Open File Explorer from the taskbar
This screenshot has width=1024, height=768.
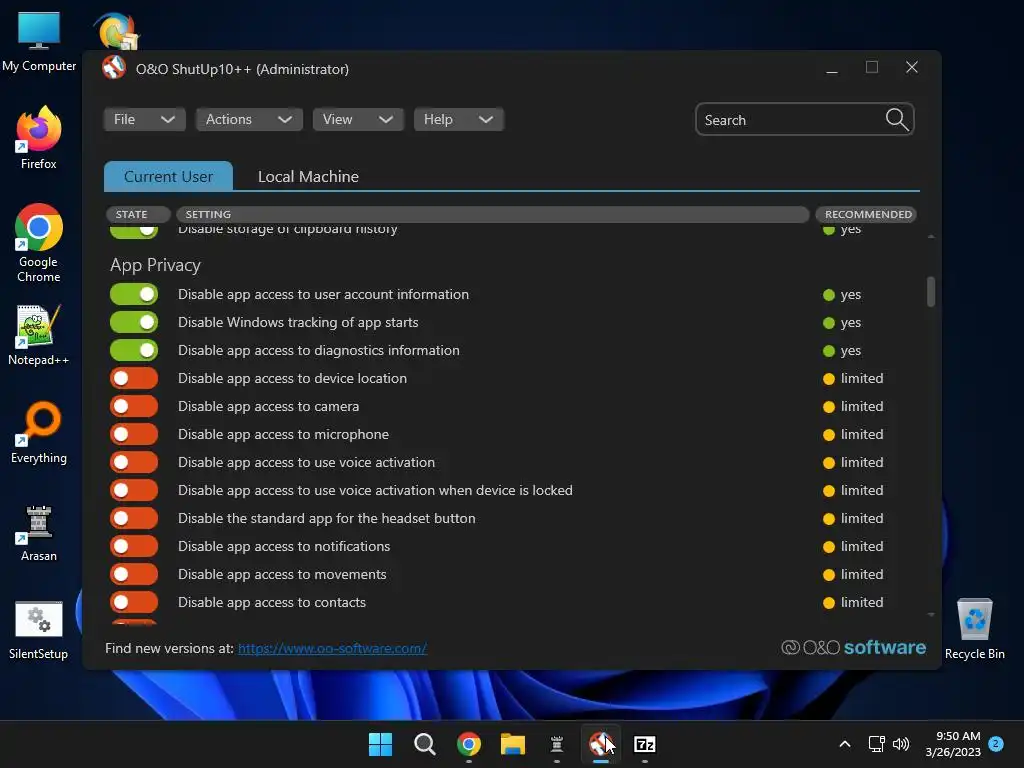click(x=513, y=744)
